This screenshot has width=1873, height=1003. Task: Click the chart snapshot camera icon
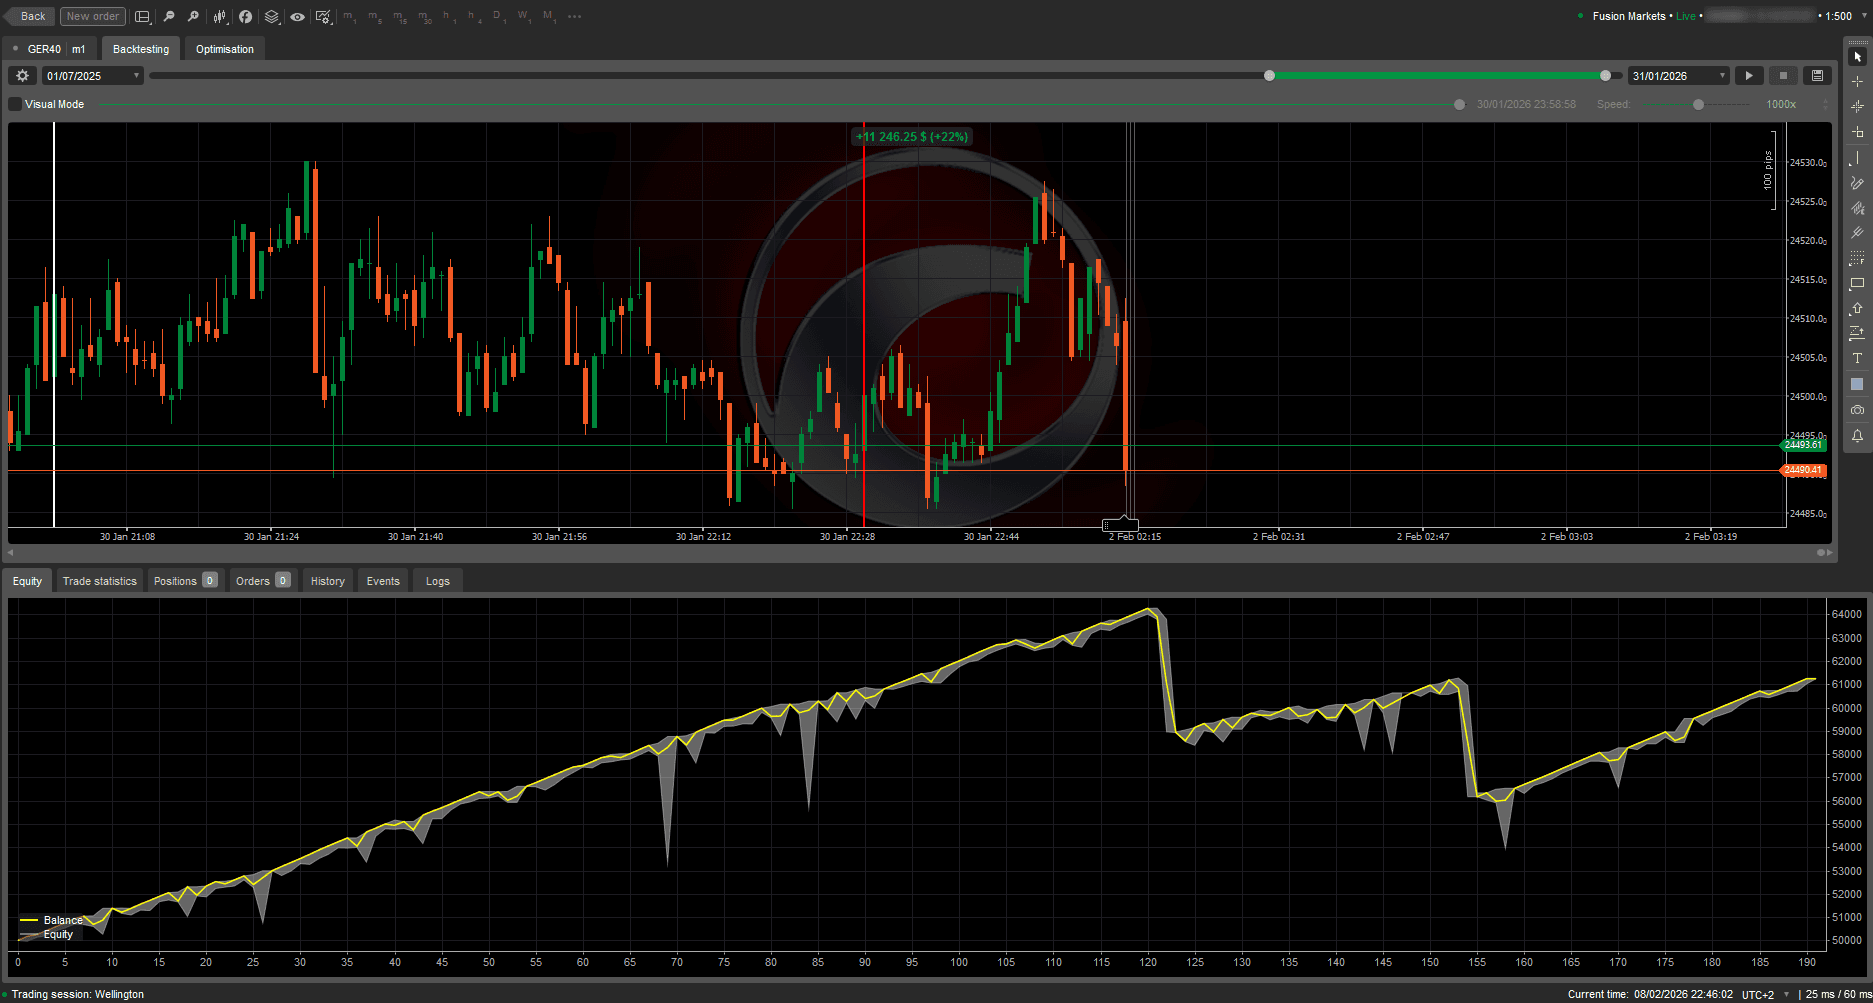1857,410
